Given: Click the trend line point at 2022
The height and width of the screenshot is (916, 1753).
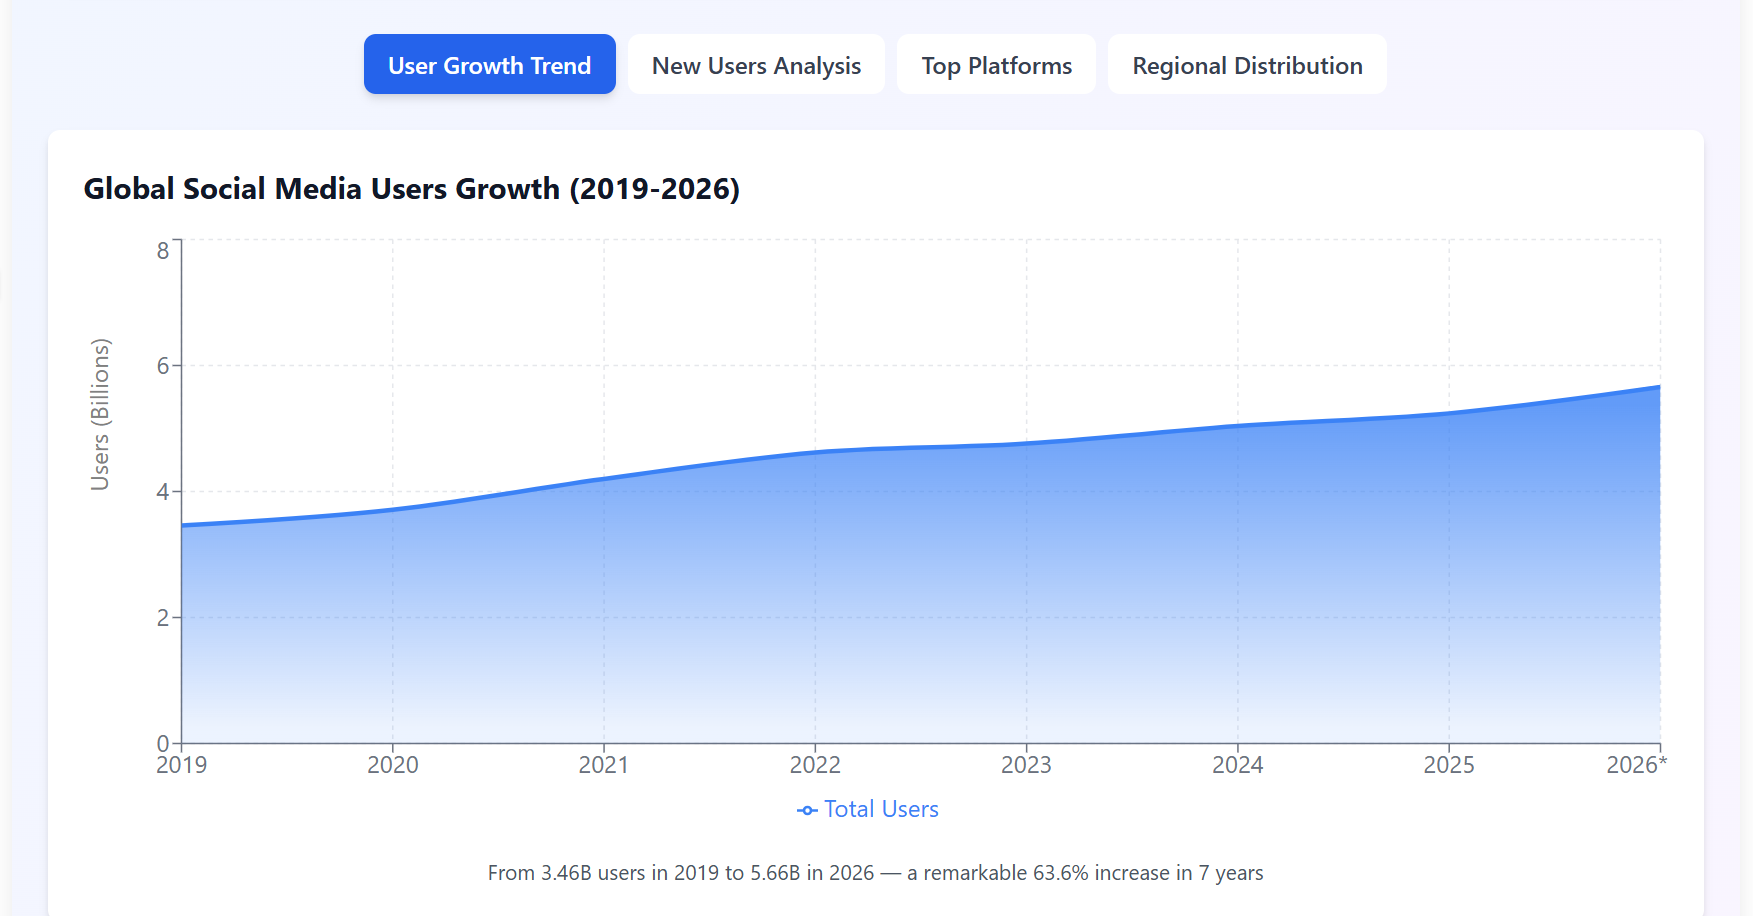Looking at the screenshot, I should (815, 452).
